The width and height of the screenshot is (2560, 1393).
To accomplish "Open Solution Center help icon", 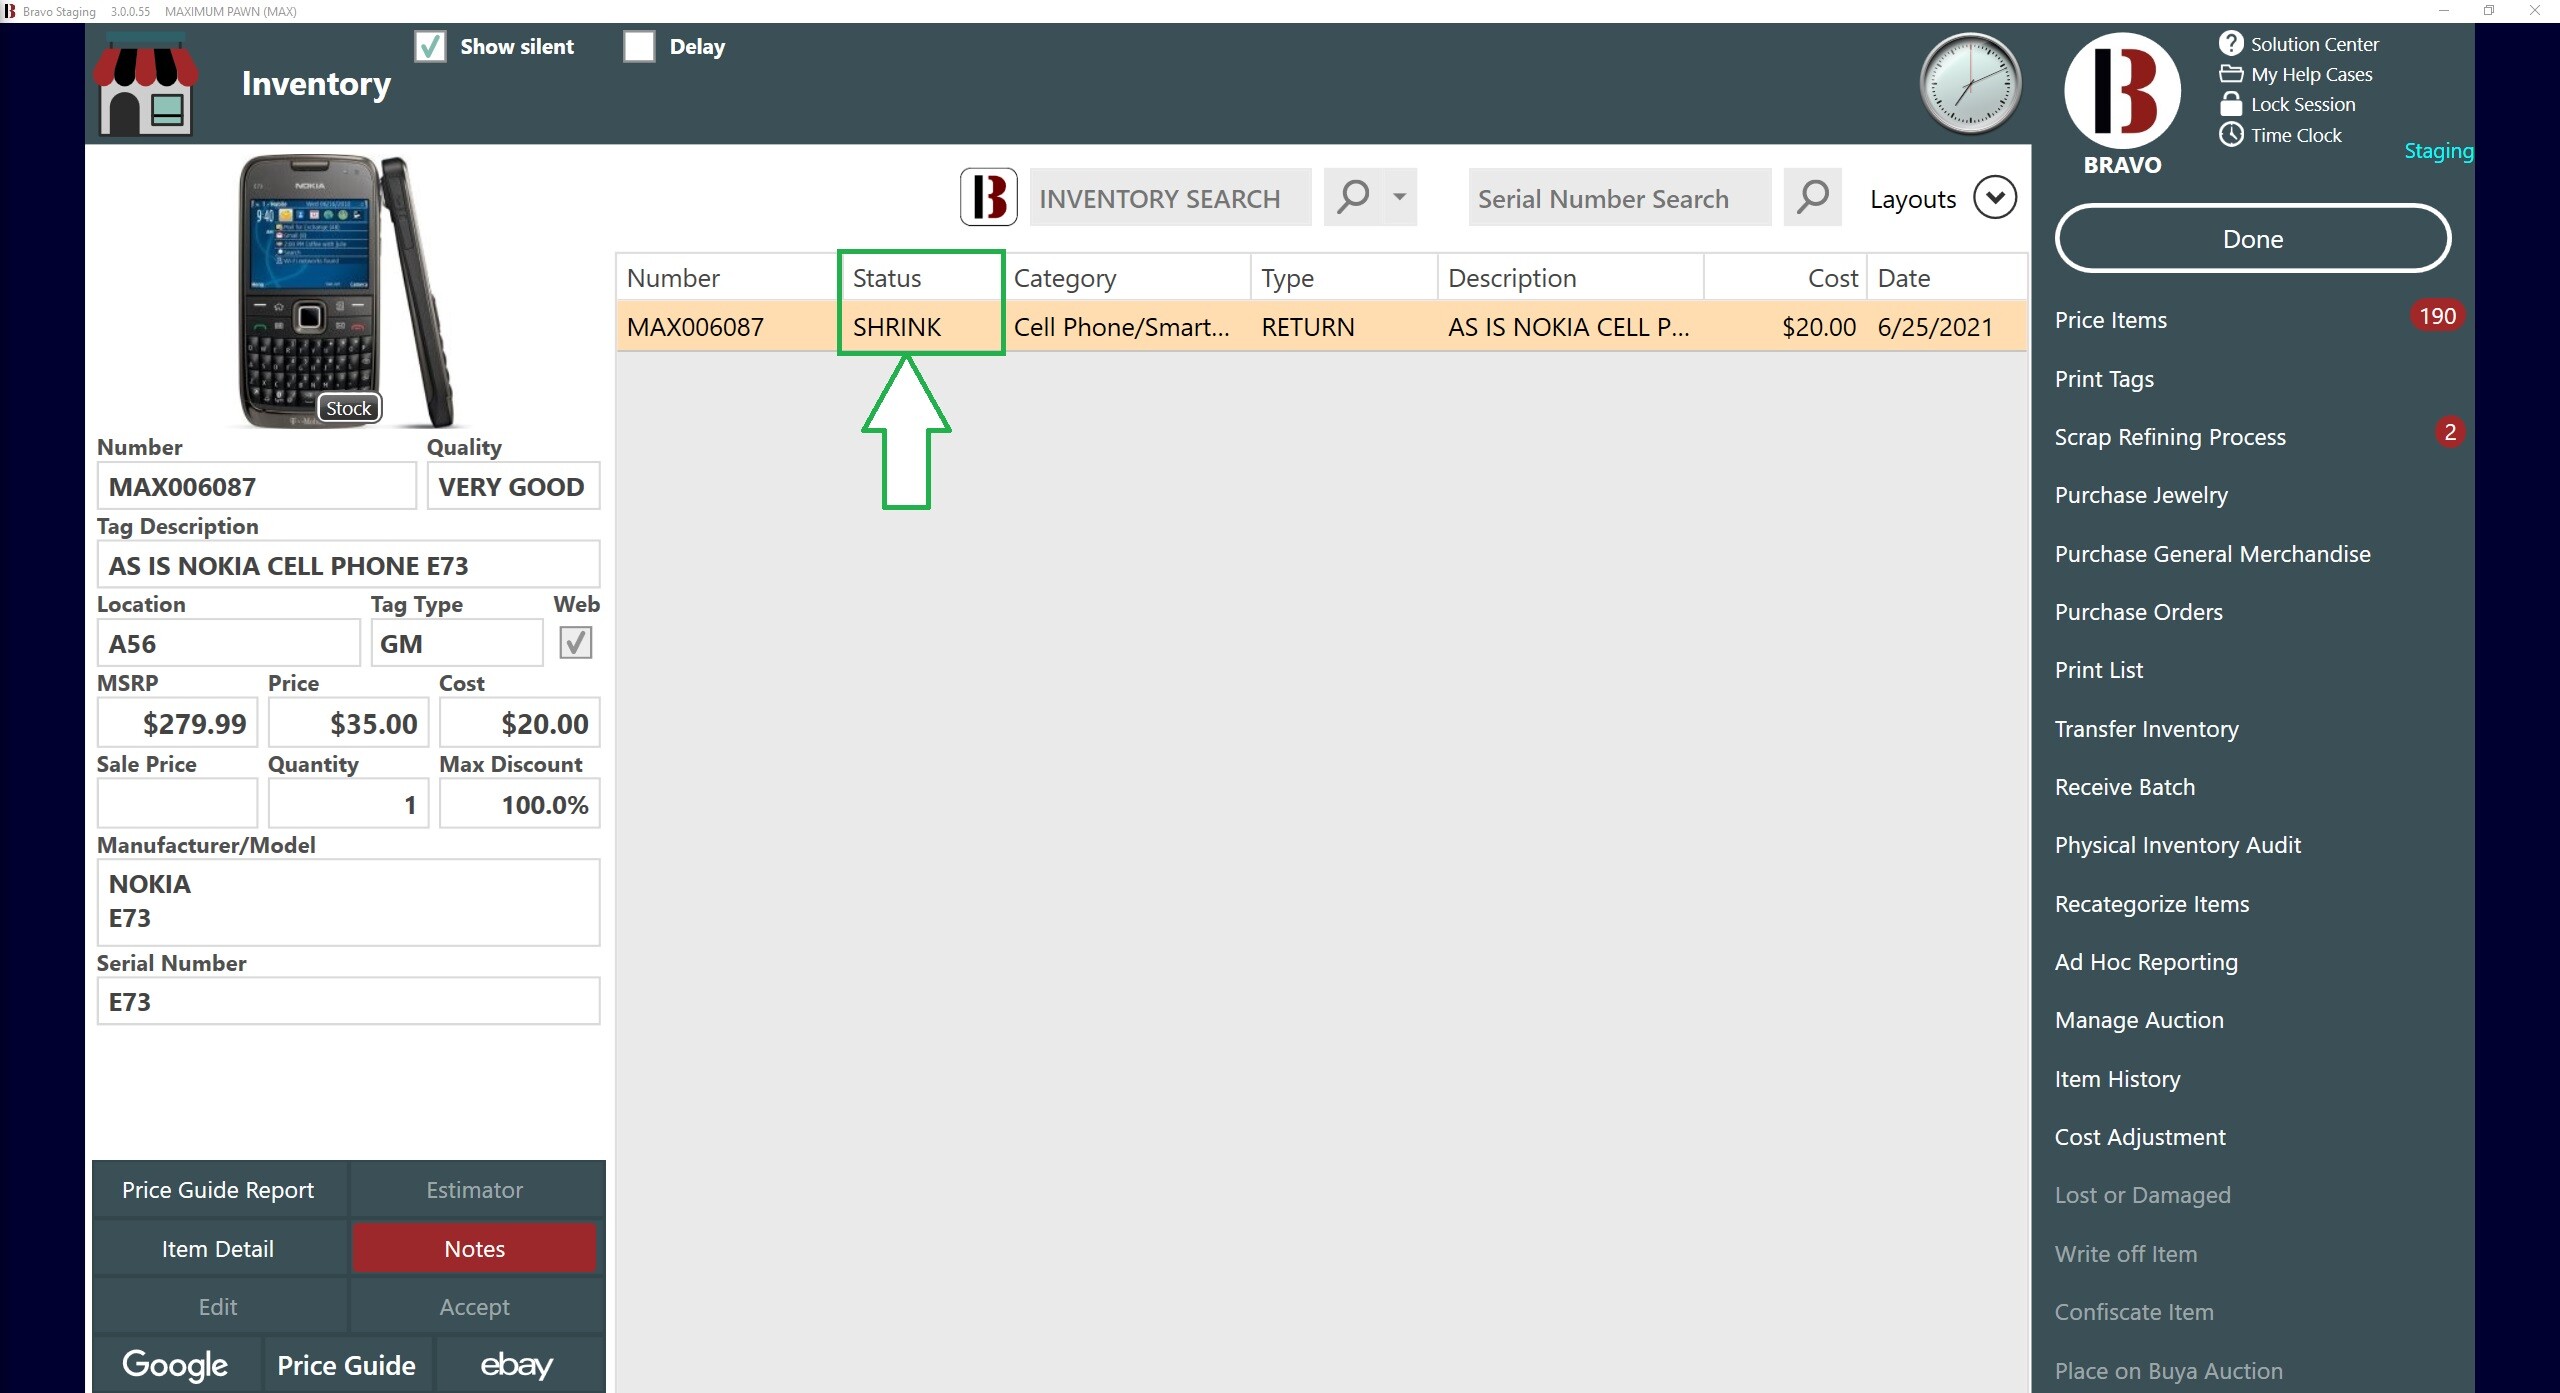I will point(2231,43).
